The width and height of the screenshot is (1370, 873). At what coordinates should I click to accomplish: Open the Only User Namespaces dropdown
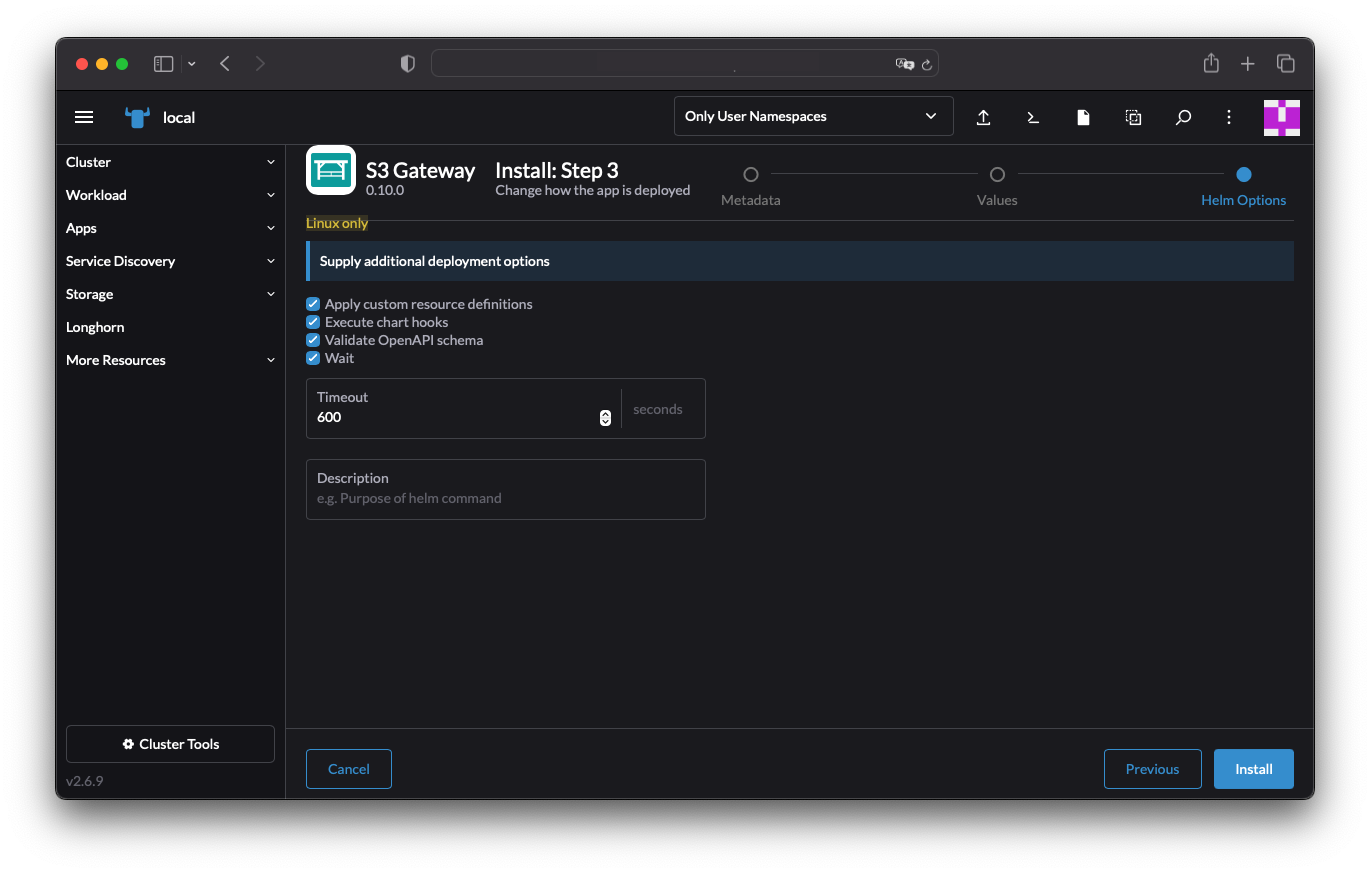point(813,116)
